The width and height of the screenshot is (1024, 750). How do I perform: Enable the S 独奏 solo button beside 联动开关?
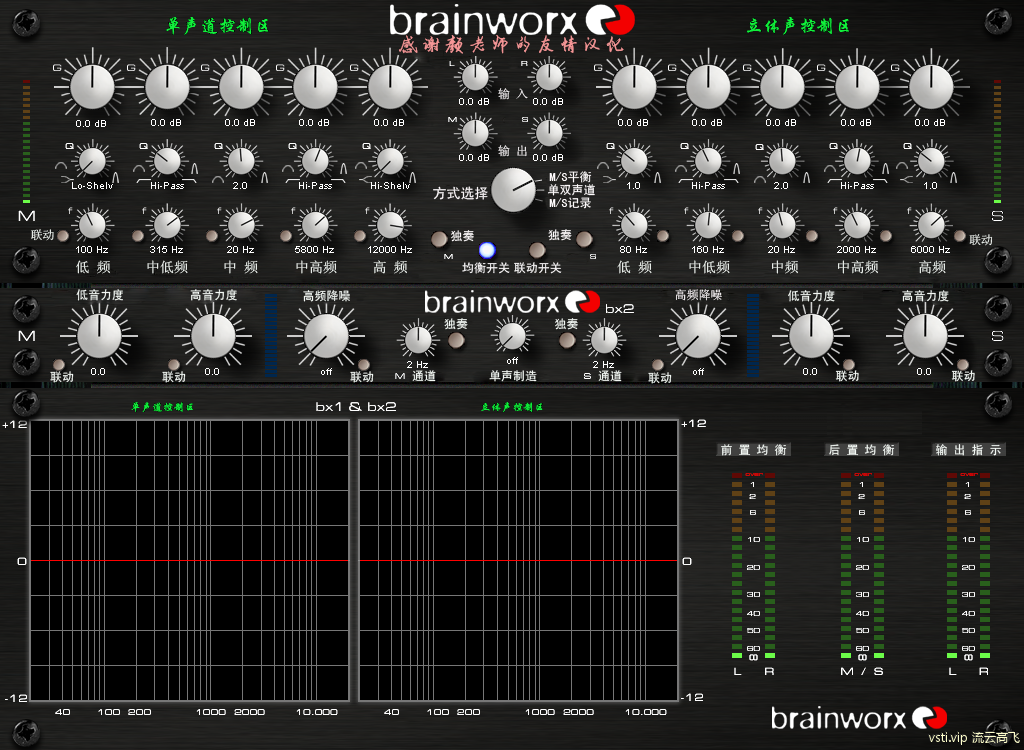click(x=584, y=239)
